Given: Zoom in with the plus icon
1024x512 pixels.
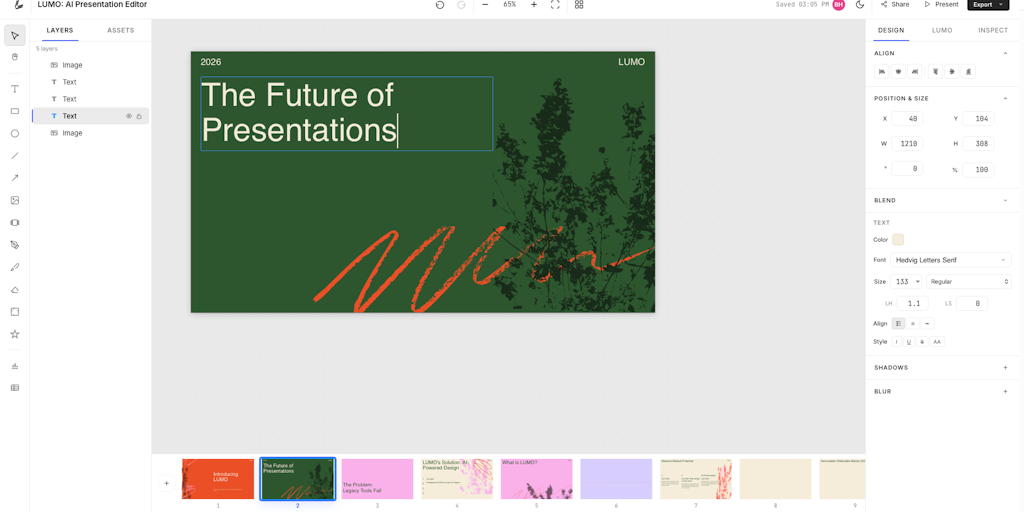Looking at the screenshot, I should (534, 5).
